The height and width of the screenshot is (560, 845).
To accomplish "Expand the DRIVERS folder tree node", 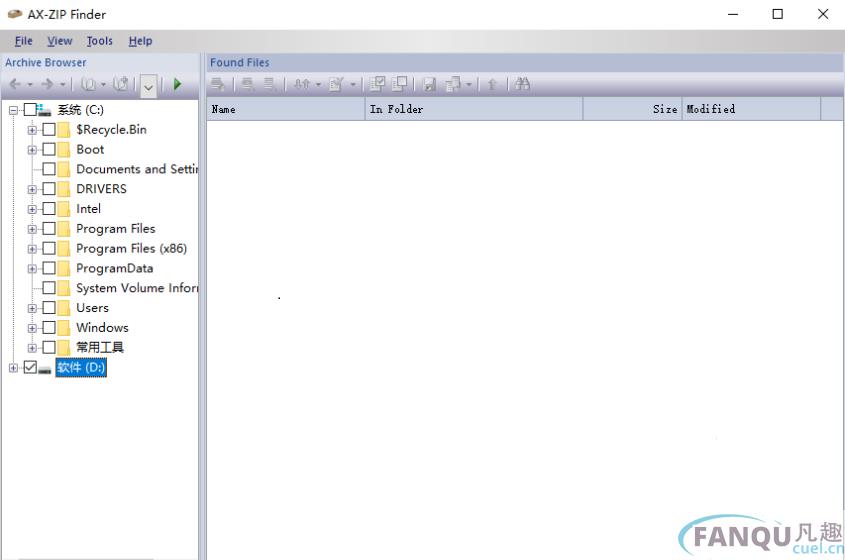I will pyautogui.click(x=32, y=189).
